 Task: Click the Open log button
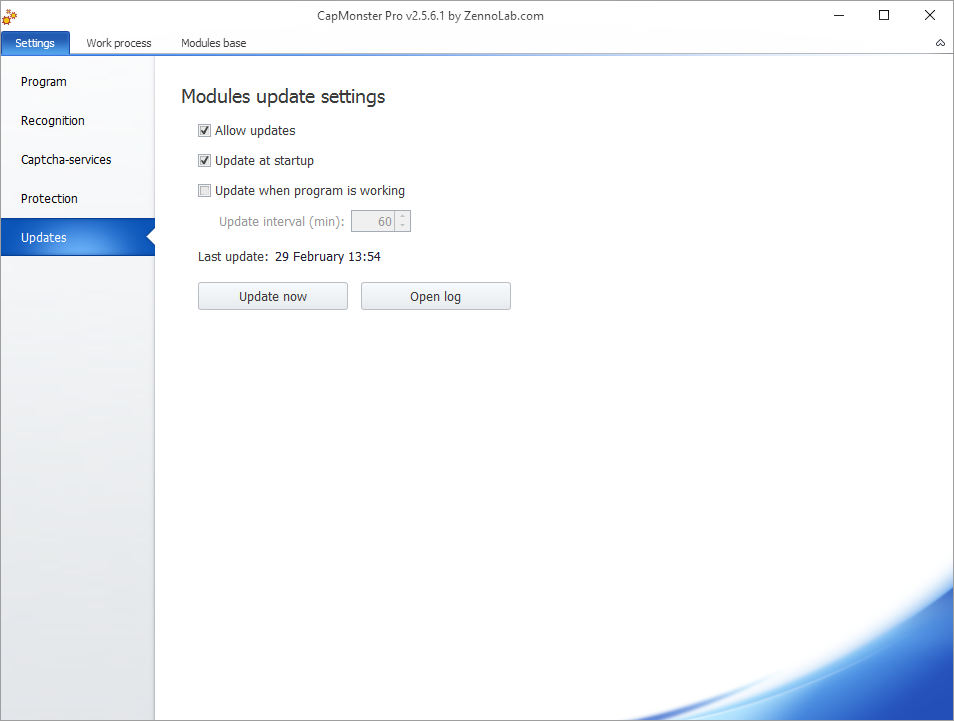coord(436,296)
